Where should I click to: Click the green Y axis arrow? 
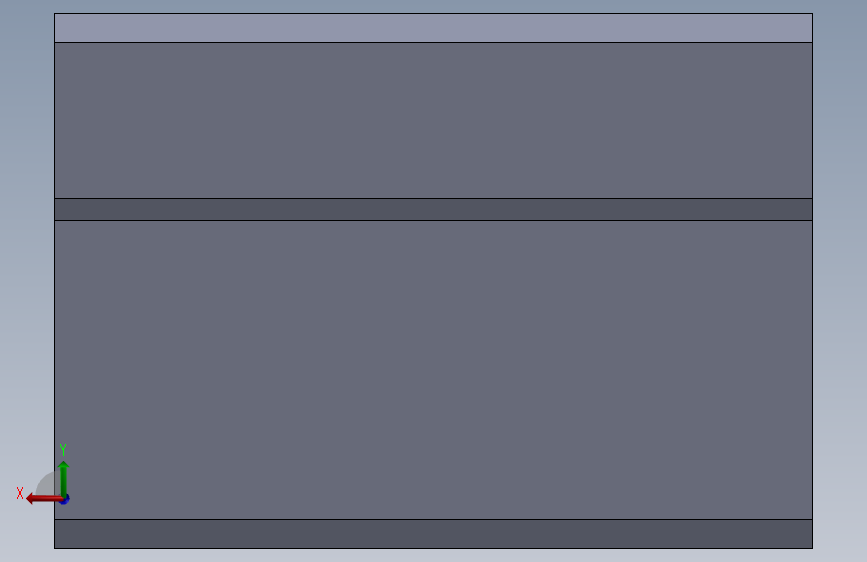(64, 479)
